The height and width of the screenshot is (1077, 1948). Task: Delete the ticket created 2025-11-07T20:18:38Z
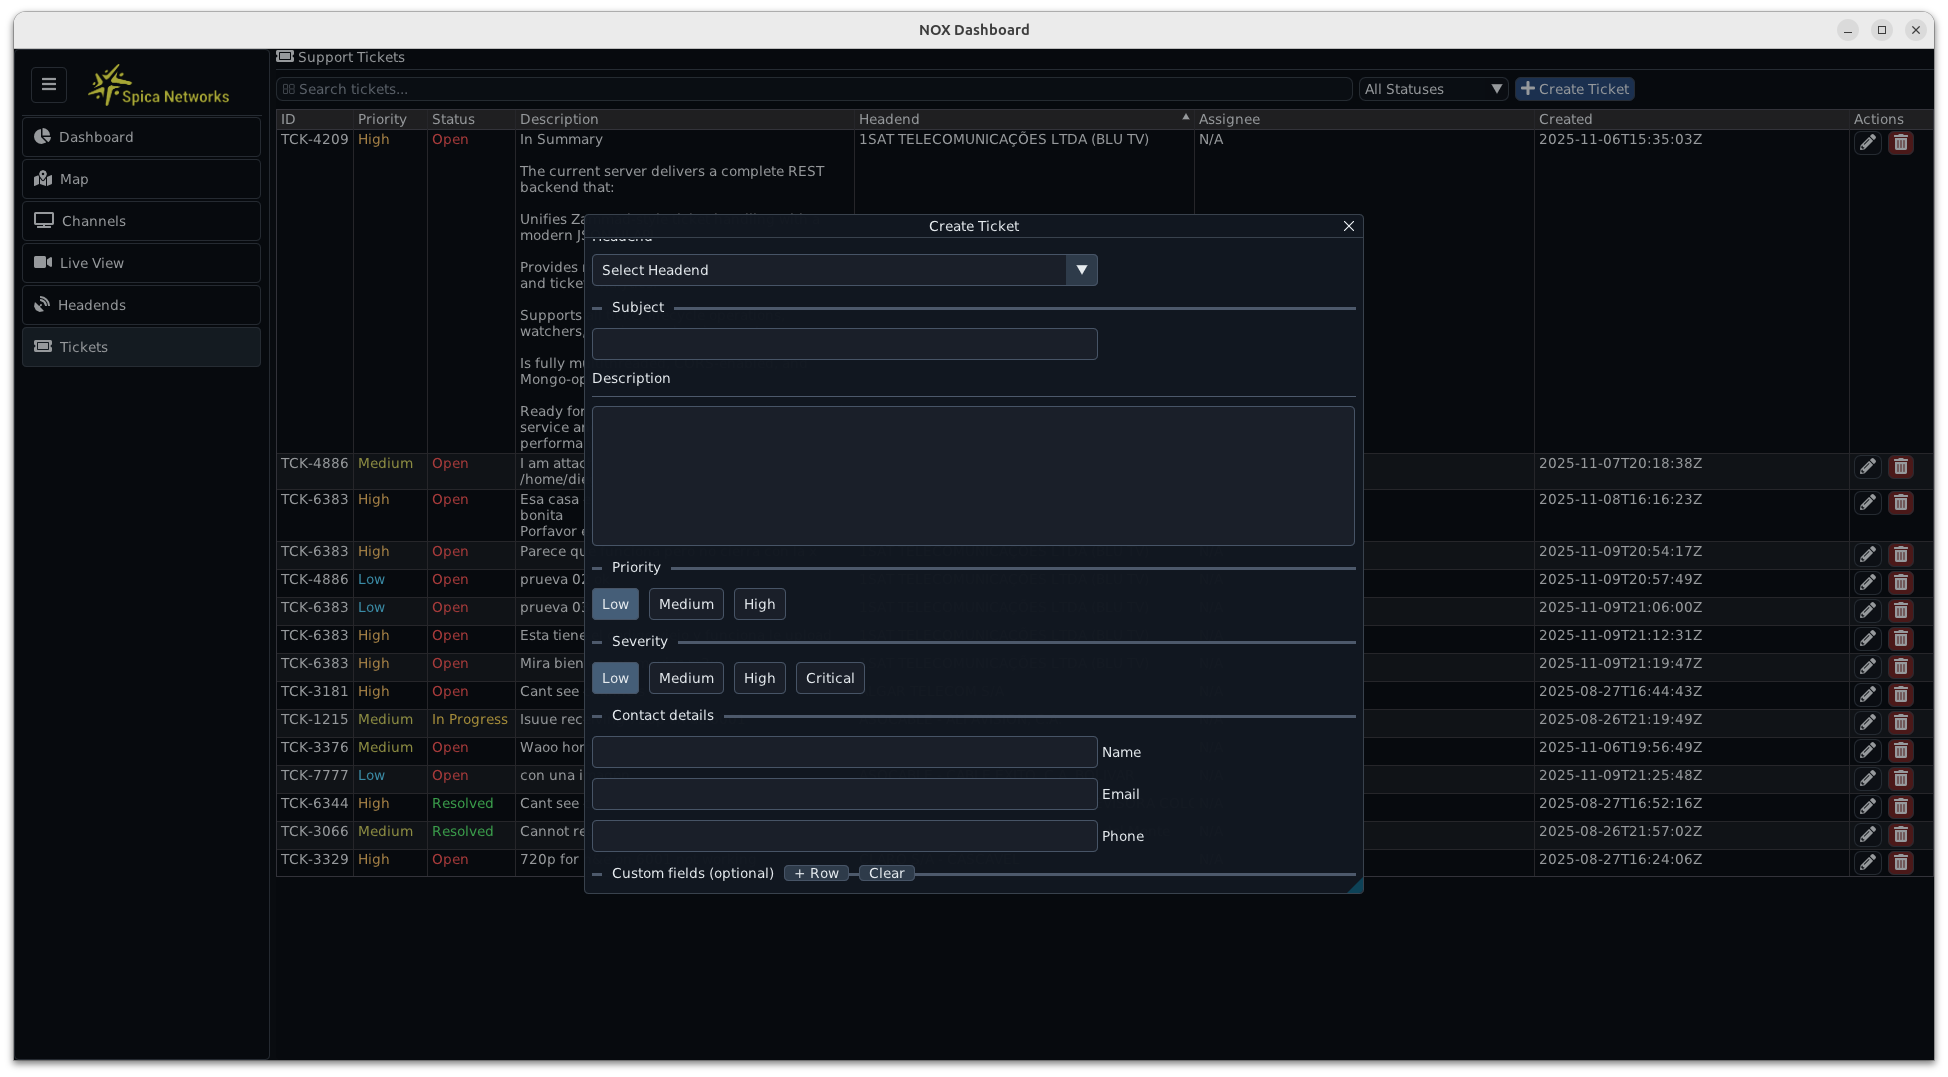click(x=1901, y=467)
